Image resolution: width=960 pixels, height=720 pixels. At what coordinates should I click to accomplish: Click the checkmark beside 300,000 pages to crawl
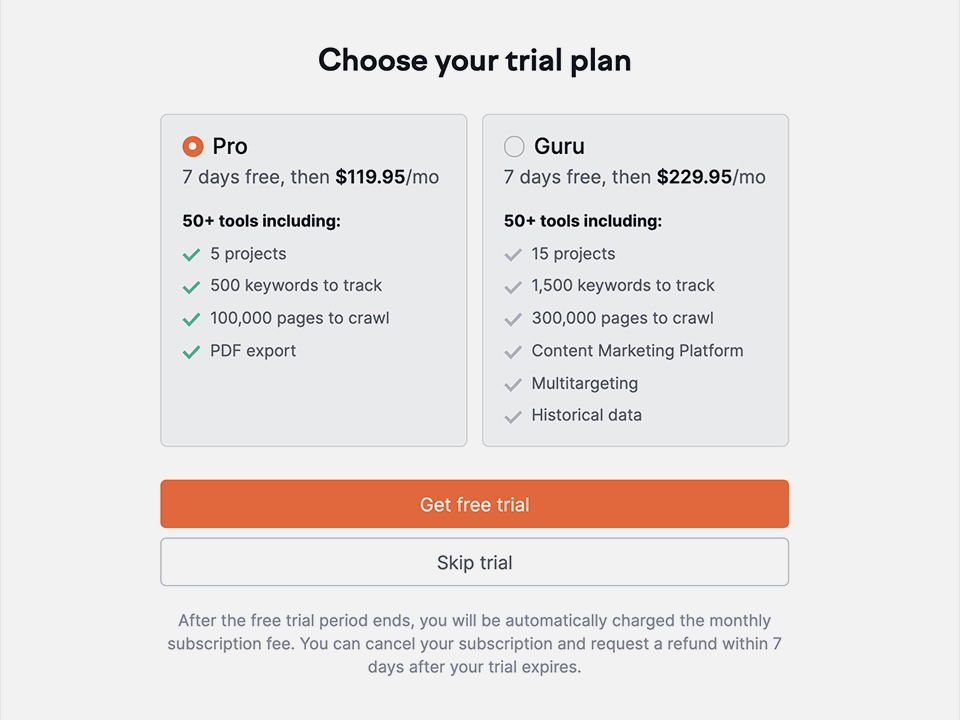513,319
